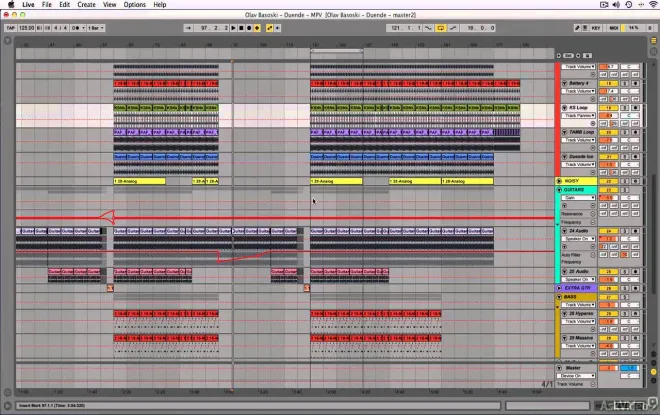Solo the 24 Audio track
660x415 pixels.
click(x=625, y=231)
